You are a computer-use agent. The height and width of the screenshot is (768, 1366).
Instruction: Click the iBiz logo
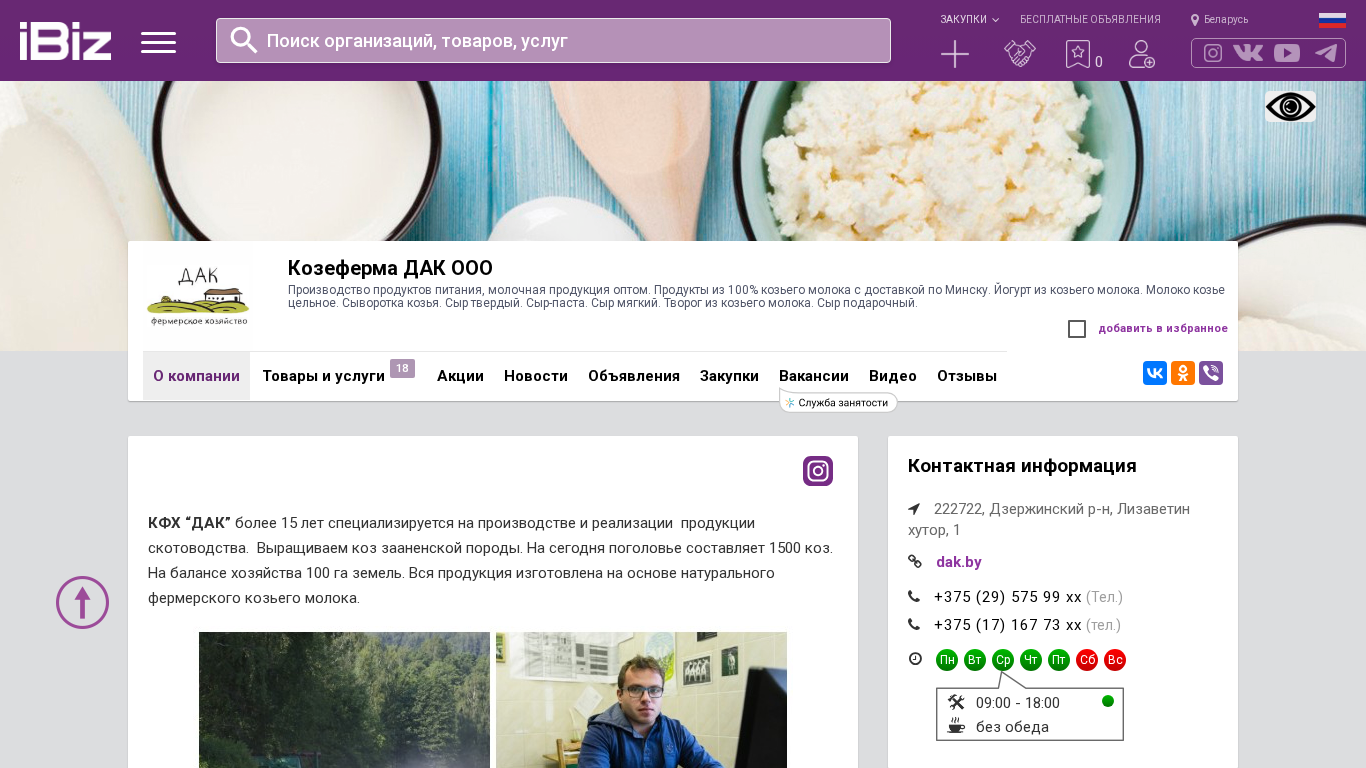(65, 41)
